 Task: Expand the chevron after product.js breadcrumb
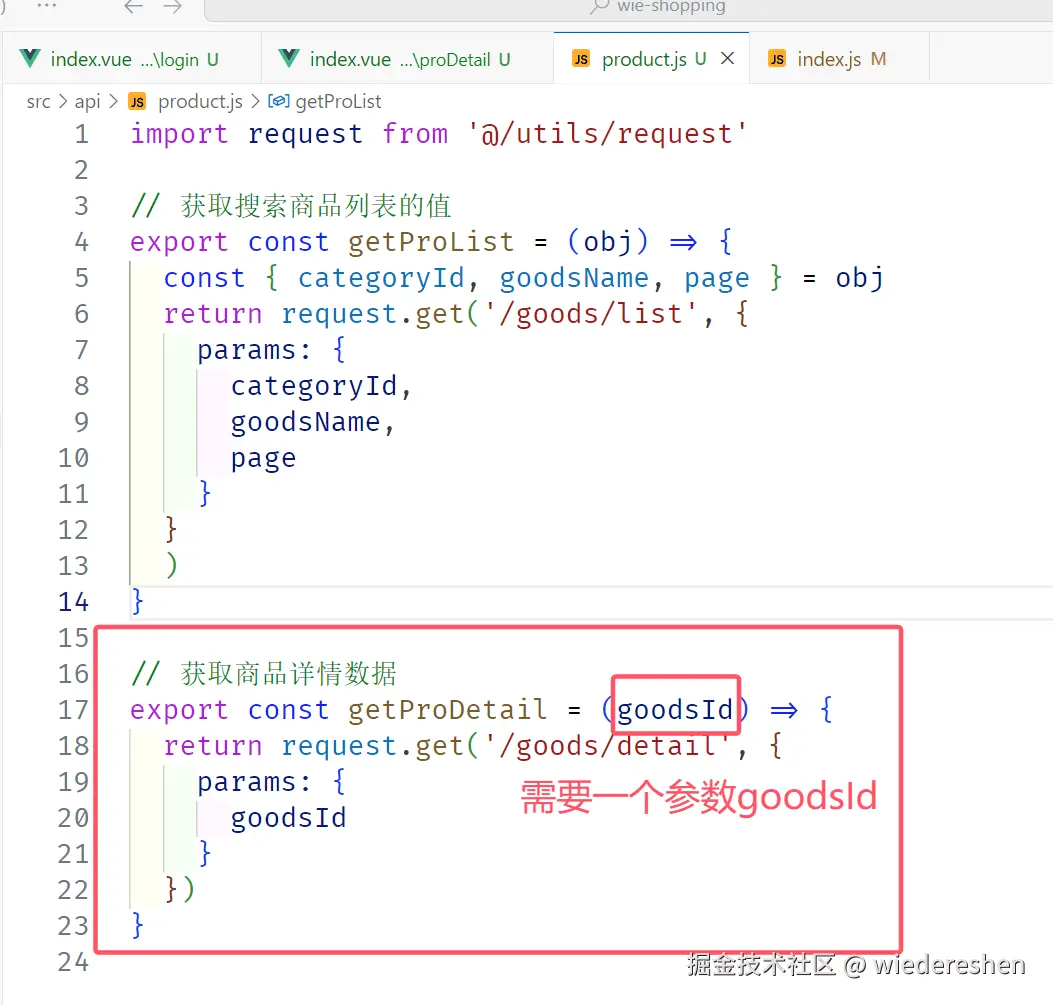pos(255,101)
